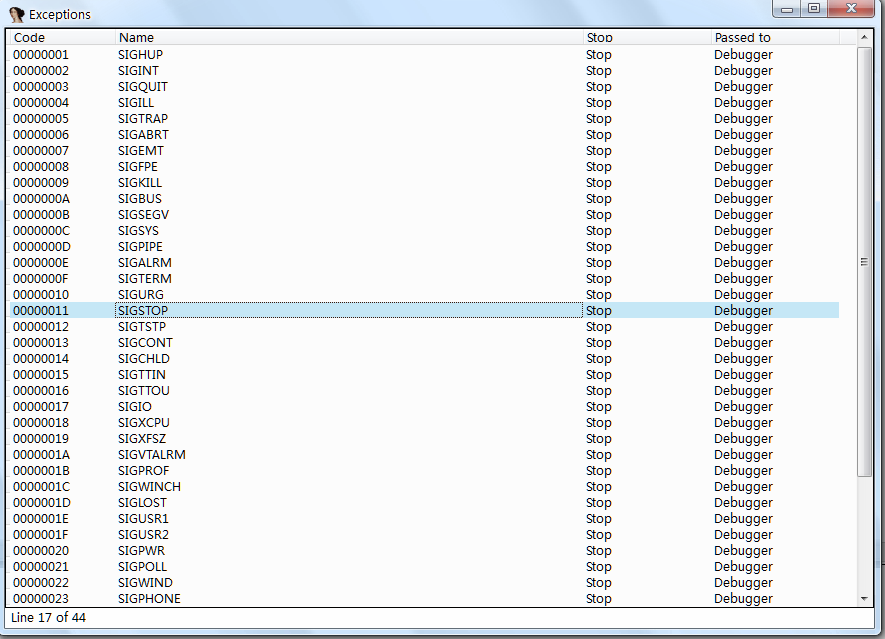Click the highlighted SIGSTOP name cell
Viewport: 885px width, 639px height.
(349, 310)
